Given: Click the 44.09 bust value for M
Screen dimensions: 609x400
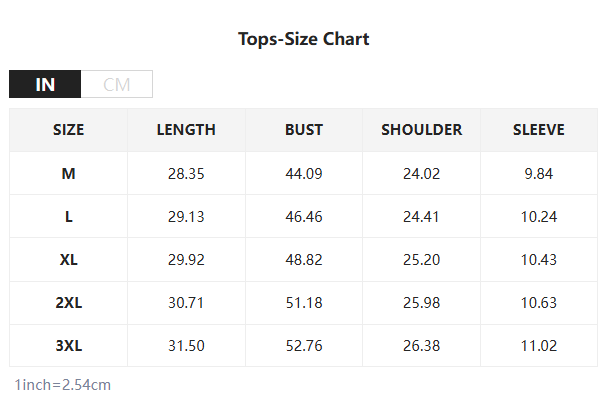Looking at the screenshot, I should [x=304, y=173].
